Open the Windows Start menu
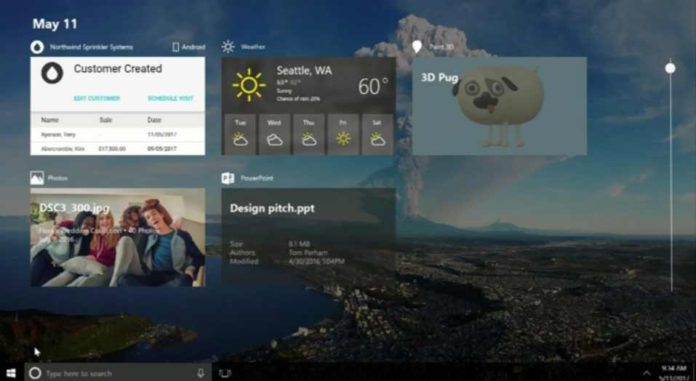This screenshot has height=381, width=696. pyautogui.click(x=10, y=373)
